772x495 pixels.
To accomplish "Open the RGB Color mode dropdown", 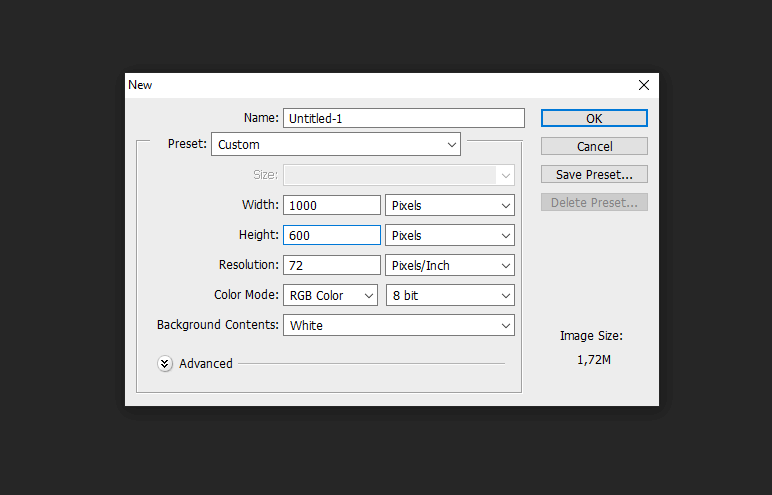I will (330, 296).
